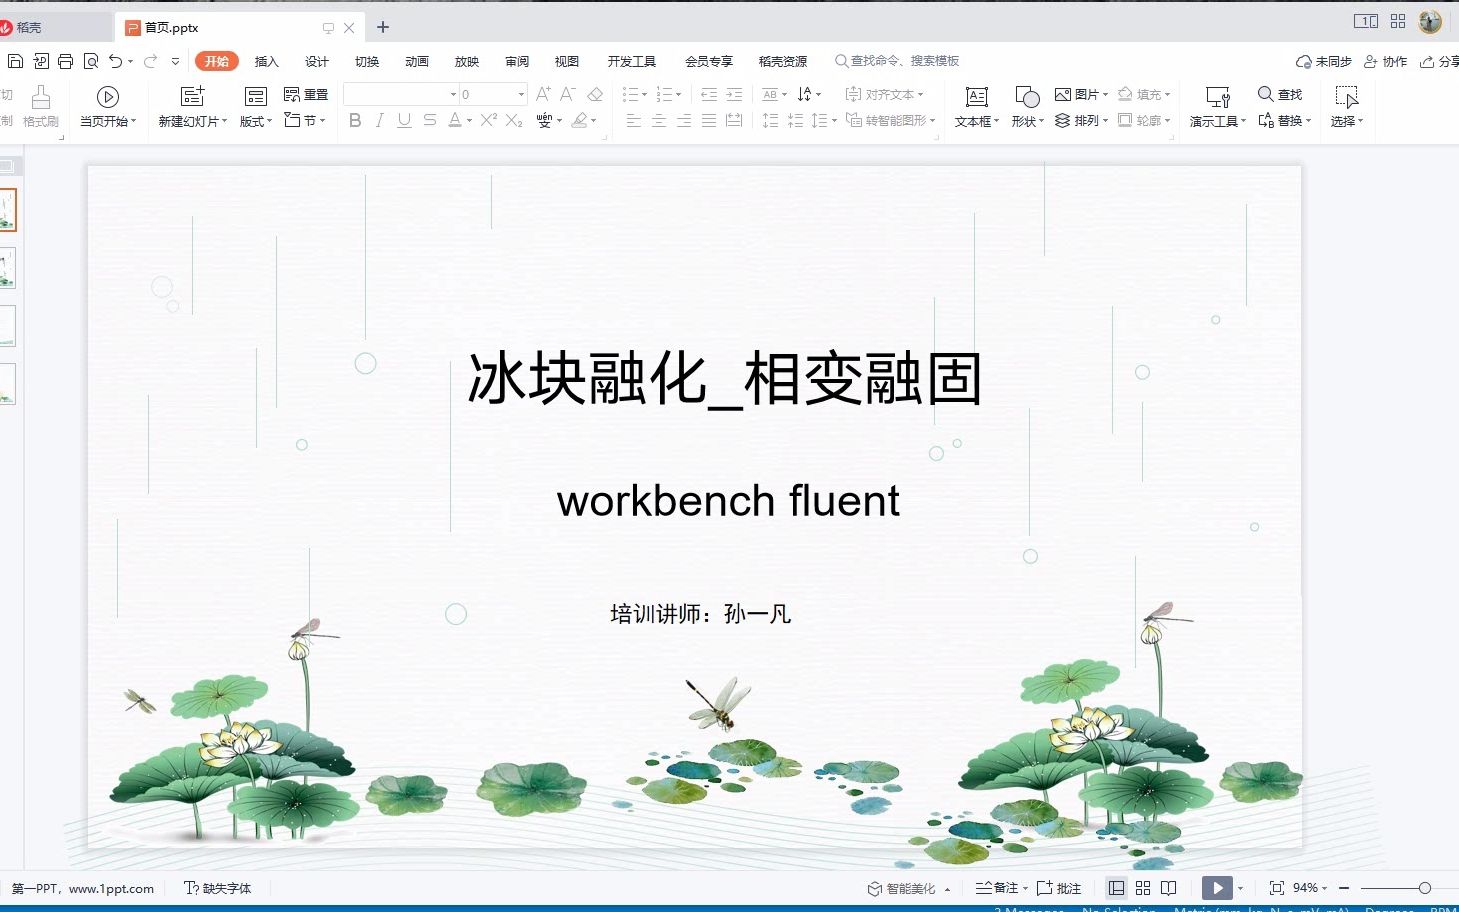Open the font name dropdown
The height and width of the screenshot is (912, 1459).
[x=453, y=94]
